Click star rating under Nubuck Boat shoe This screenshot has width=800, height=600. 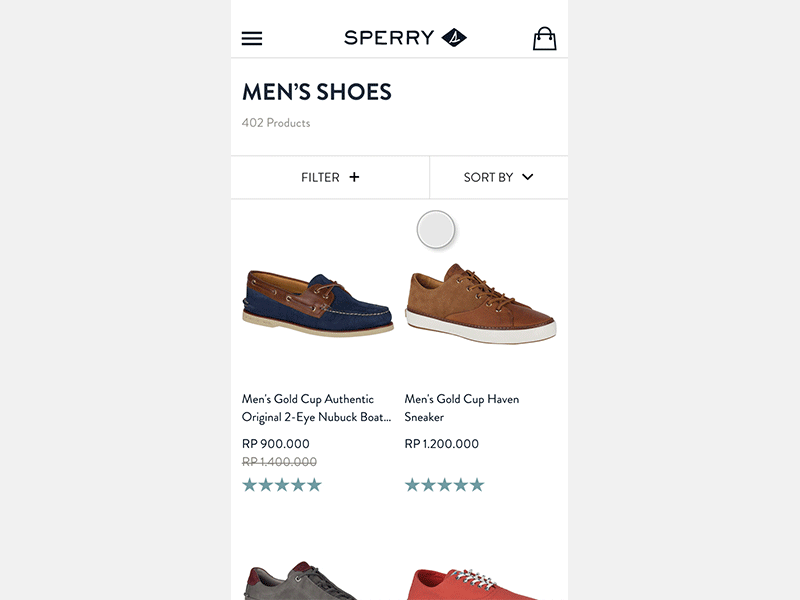(x=282, y=485)
